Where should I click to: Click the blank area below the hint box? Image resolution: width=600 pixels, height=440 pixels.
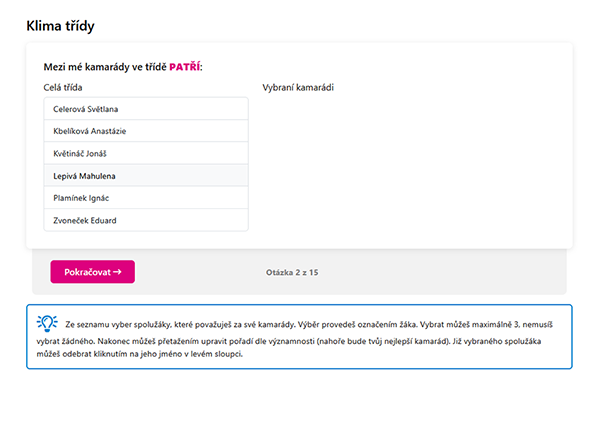pos(300,405)
